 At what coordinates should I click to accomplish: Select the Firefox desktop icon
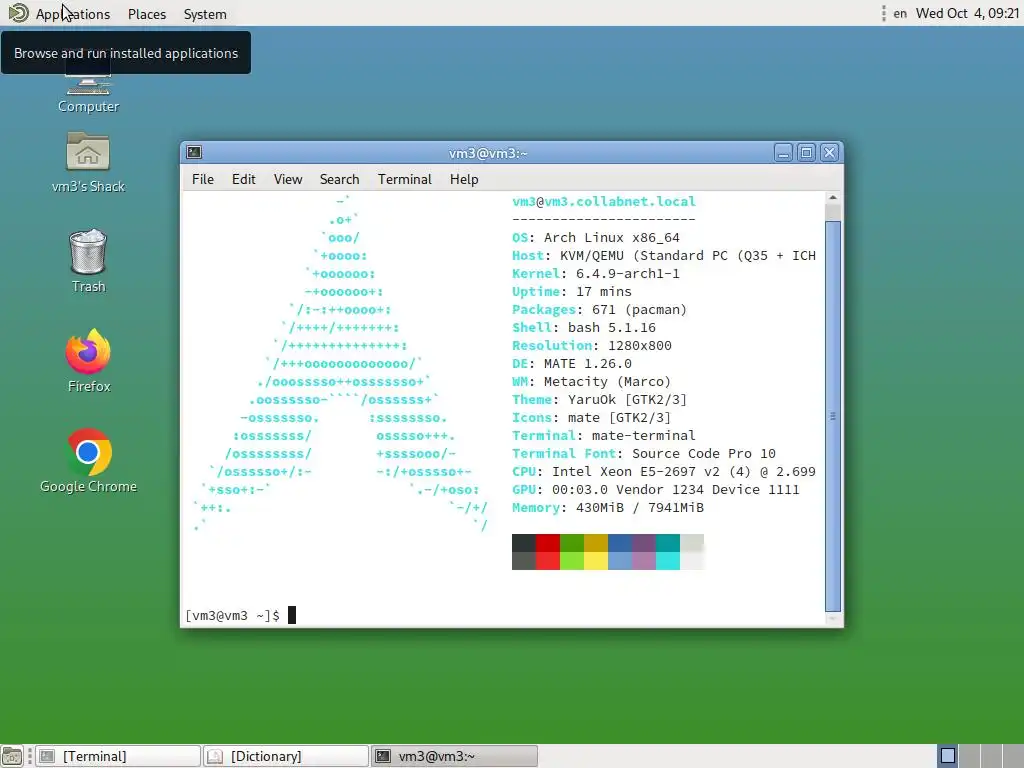click(x=89, y=361)
